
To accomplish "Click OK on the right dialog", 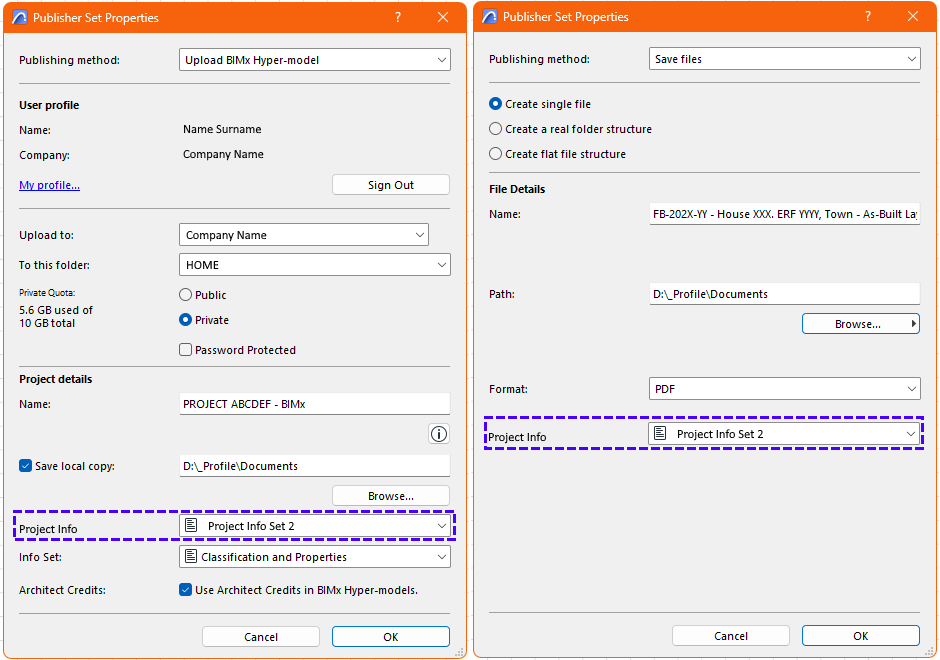I will [x=860, y=635].
